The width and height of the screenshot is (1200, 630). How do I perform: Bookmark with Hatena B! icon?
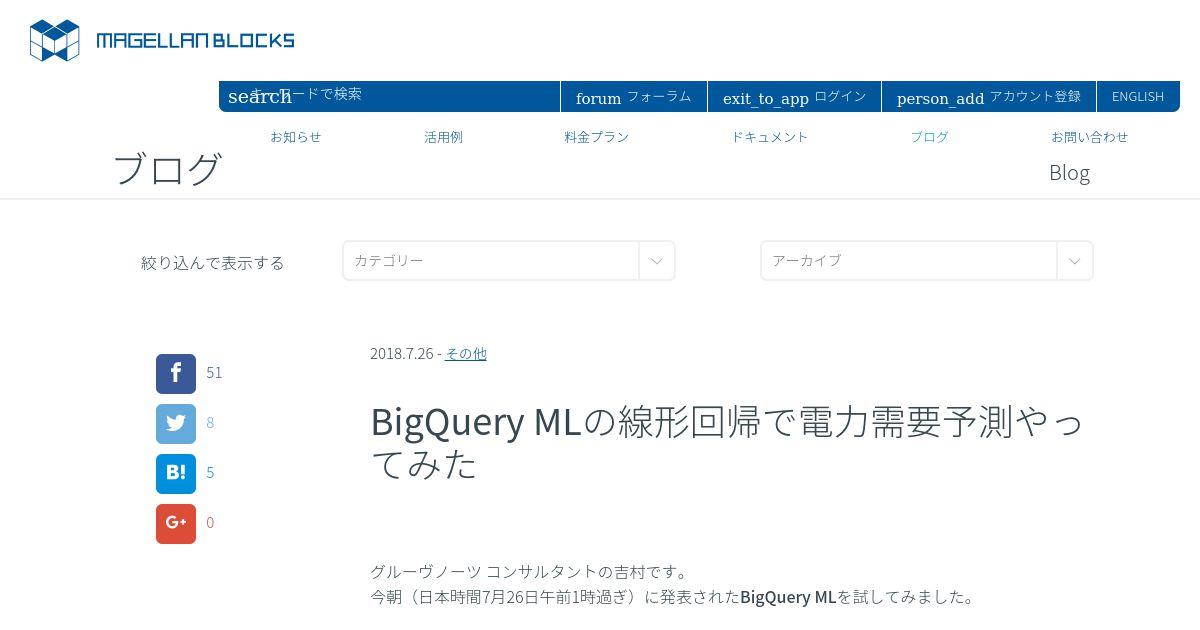coord(176,474)
